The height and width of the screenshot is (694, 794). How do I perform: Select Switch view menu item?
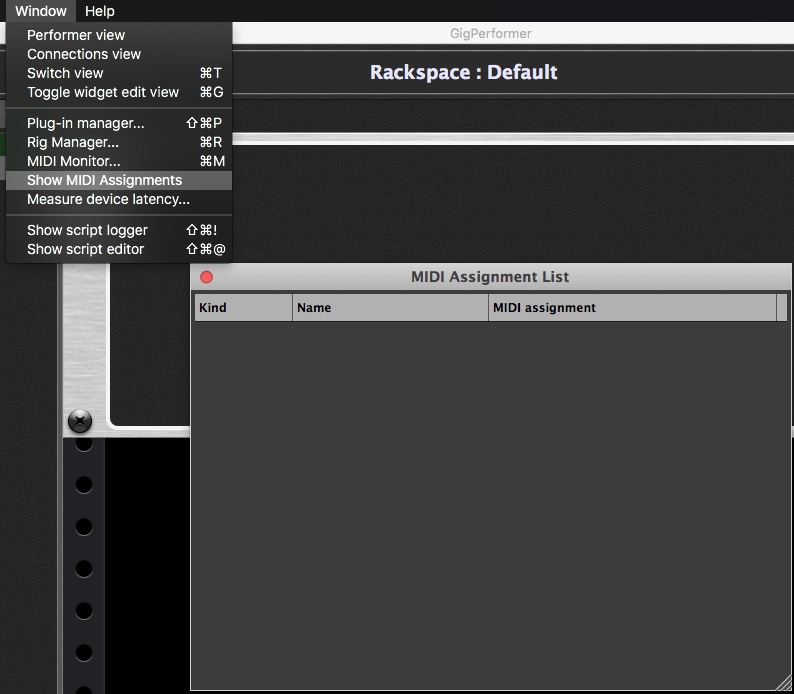[x=119, y=73]
